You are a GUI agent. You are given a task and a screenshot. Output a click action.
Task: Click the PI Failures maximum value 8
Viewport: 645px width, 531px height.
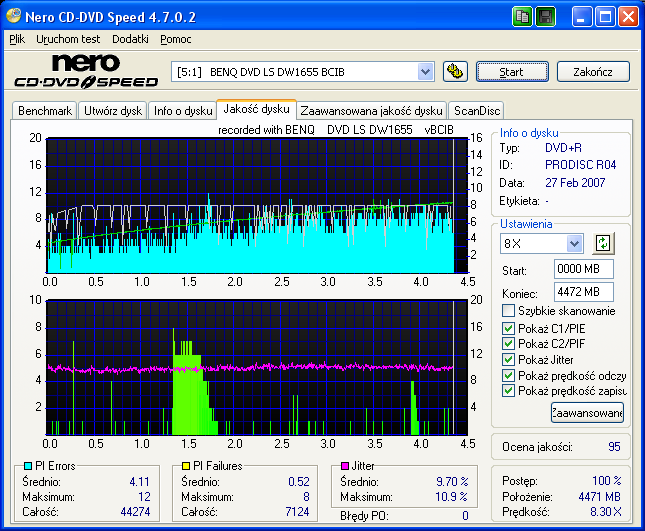click(x=306, y=497)
